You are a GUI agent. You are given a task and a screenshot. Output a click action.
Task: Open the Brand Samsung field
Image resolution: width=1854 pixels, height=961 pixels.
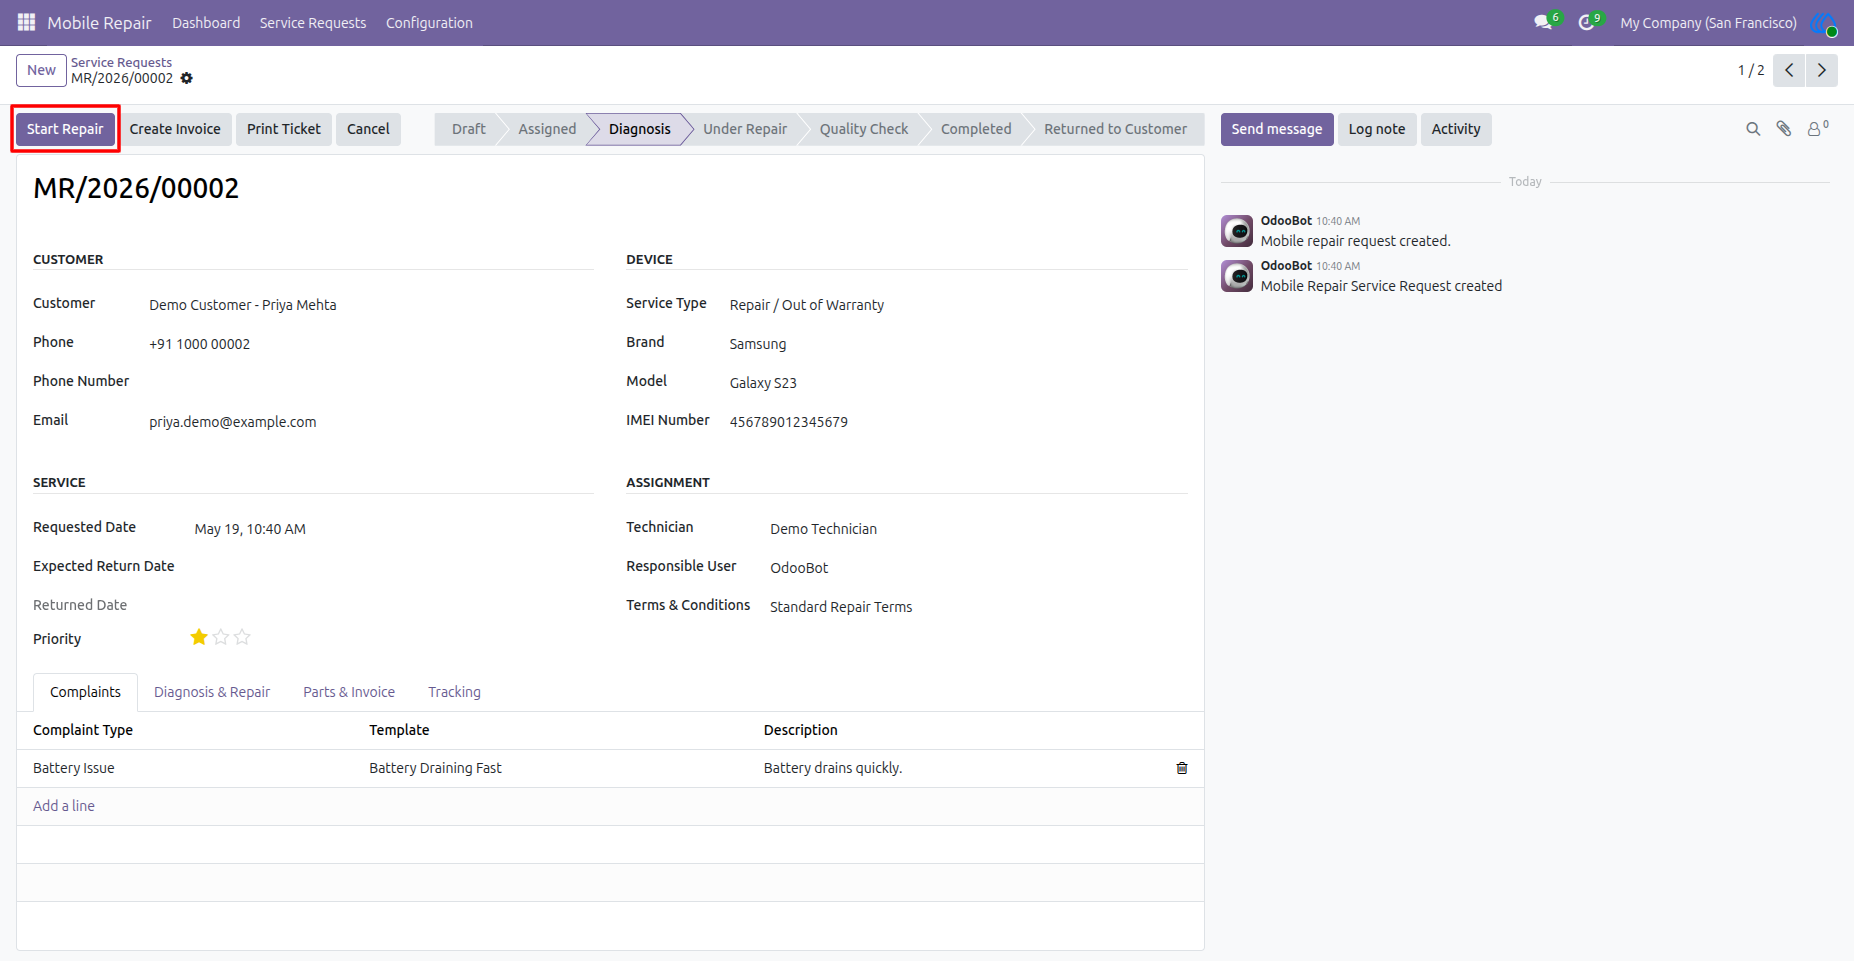point(958,344)
